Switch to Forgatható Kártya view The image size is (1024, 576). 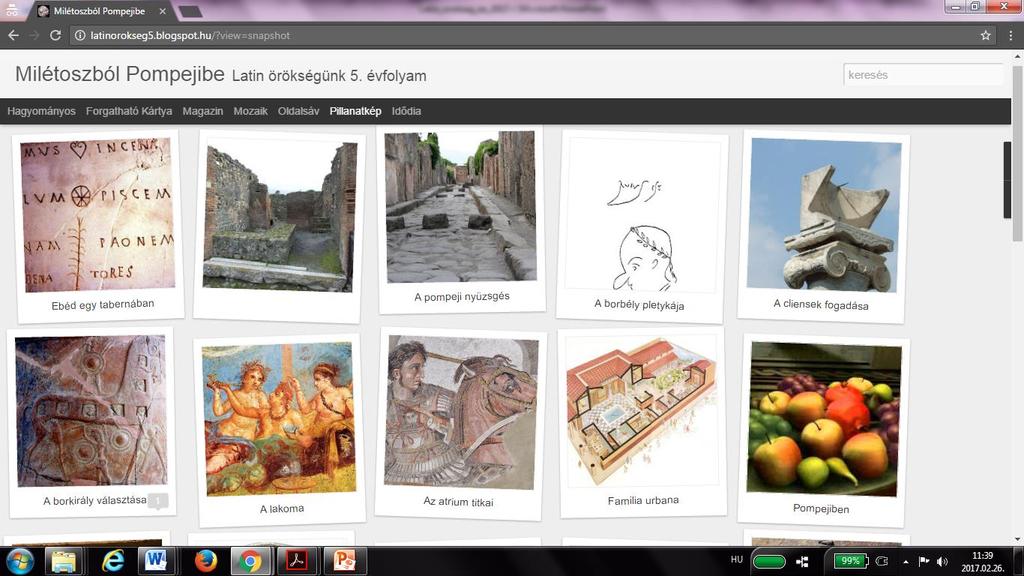(x=129, y=111)
